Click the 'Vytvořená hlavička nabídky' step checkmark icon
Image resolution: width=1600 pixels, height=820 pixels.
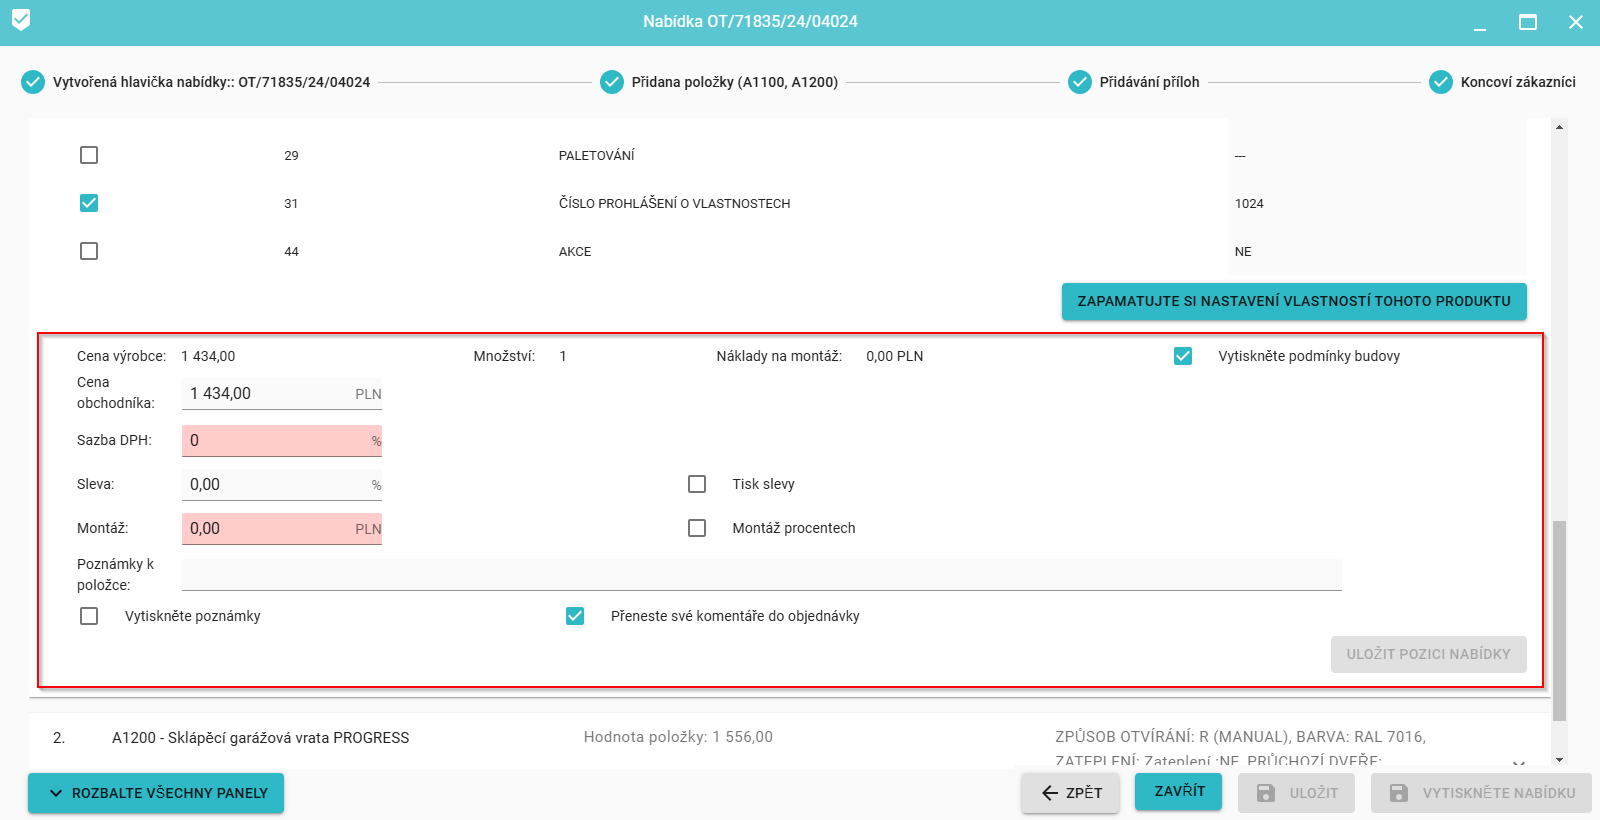tap(33, 82)
